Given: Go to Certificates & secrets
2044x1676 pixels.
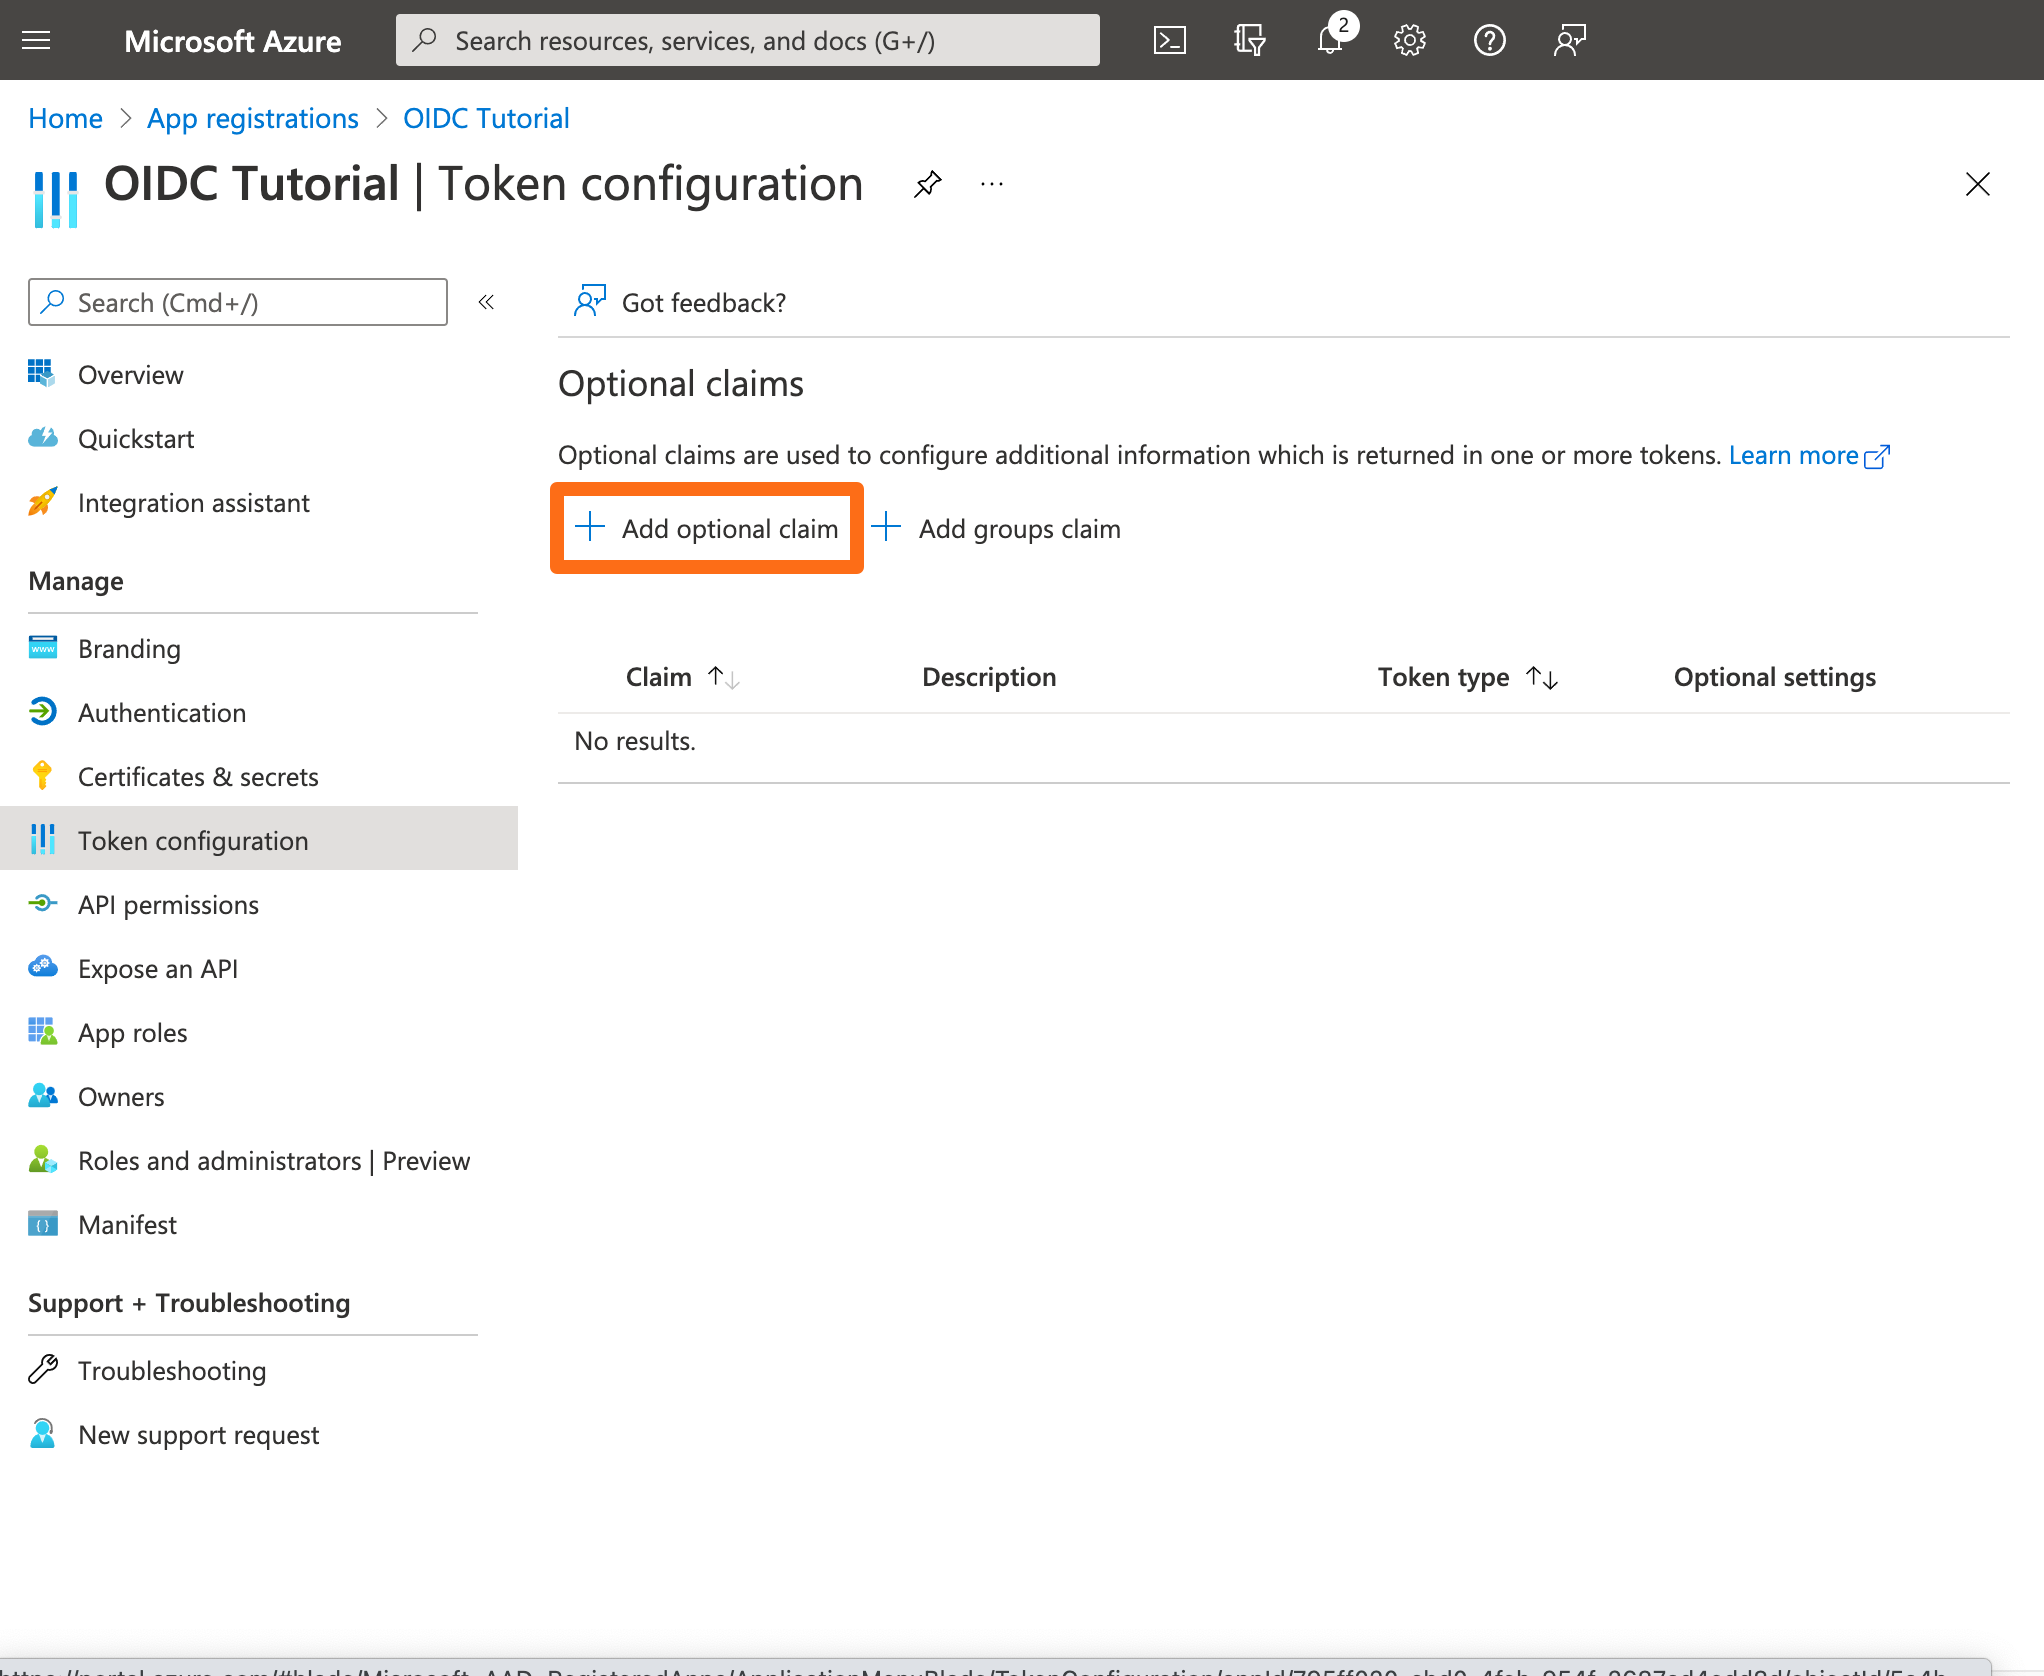Looking at the screenshot, I should pos(198,777).
